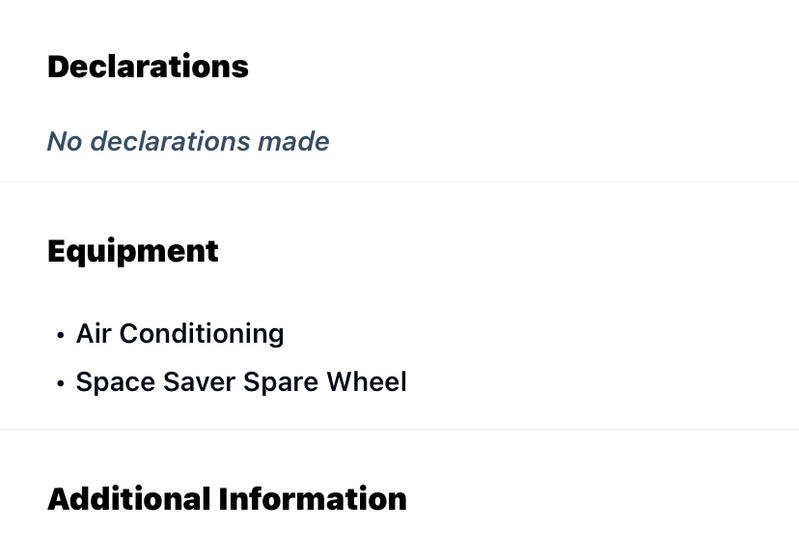
Task: Click the word 'made' in italic text
Action: click(x=294, y=141)
